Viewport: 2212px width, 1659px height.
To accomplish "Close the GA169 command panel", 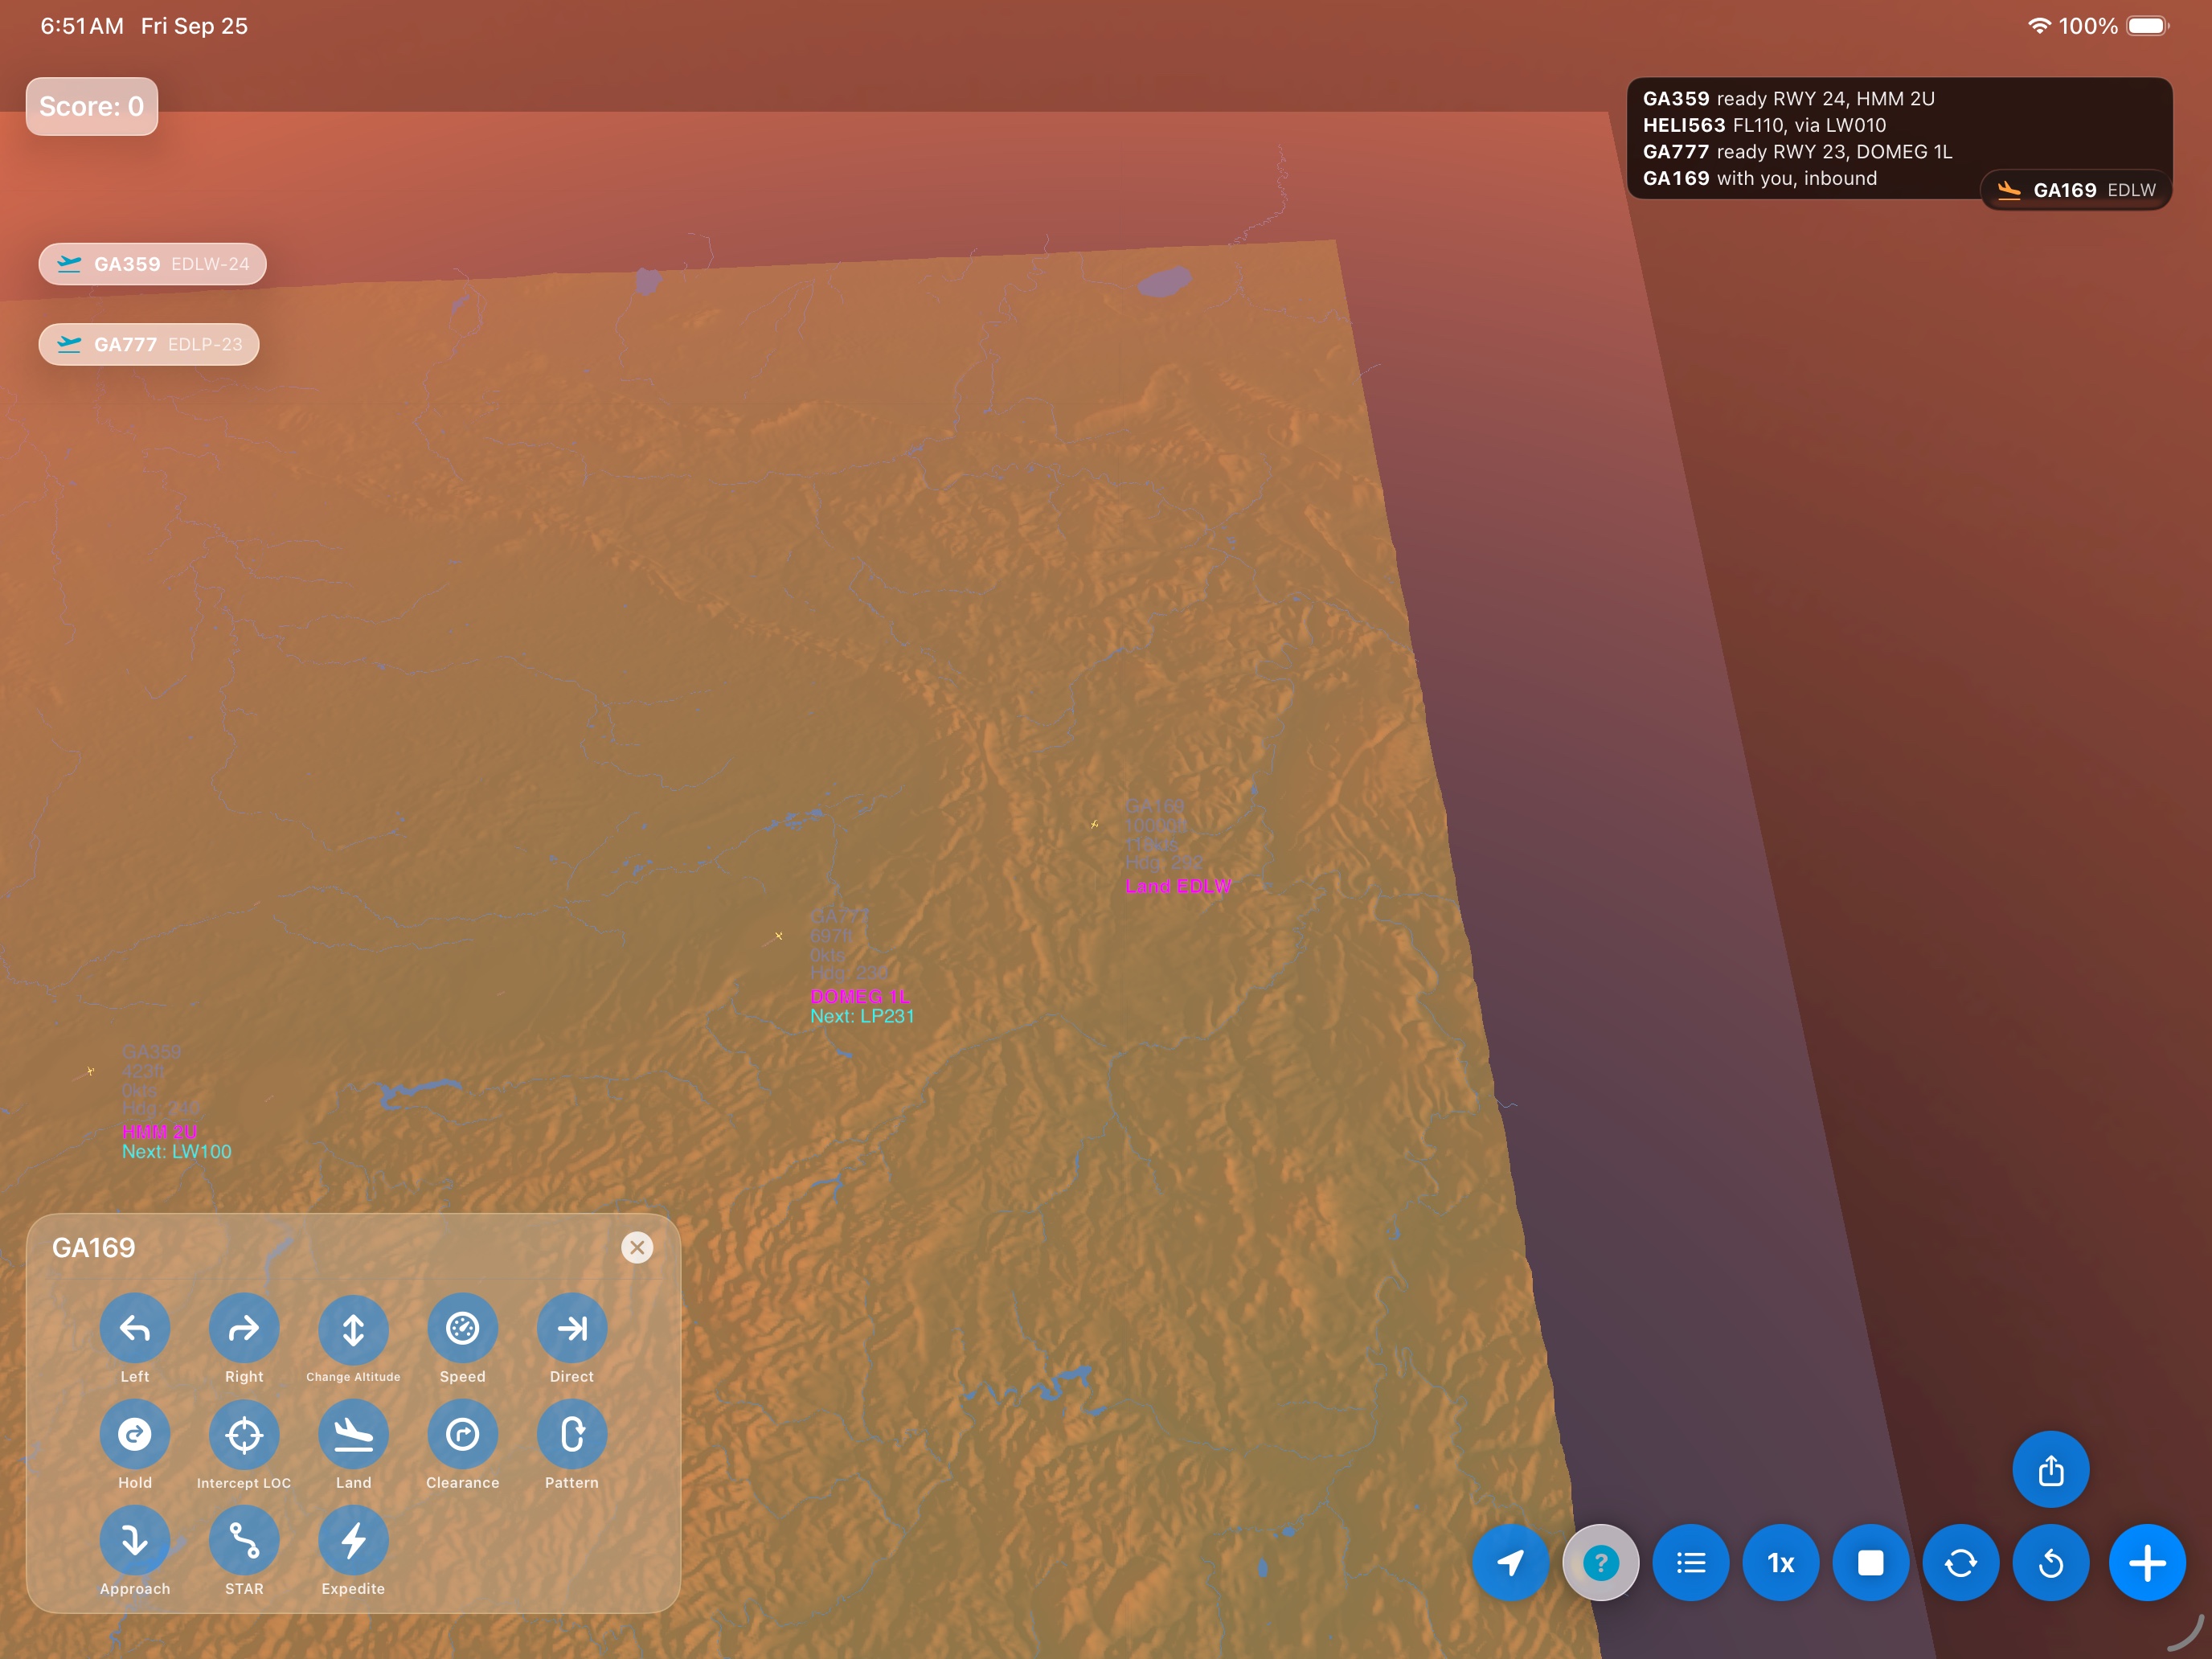I will 637,1247.
